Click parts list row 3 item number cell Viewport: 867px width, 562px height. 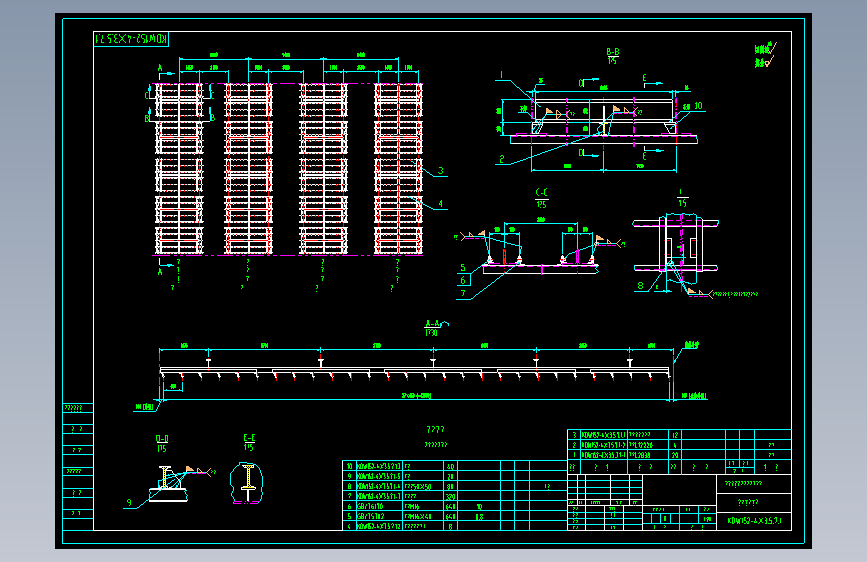point(574,435)
